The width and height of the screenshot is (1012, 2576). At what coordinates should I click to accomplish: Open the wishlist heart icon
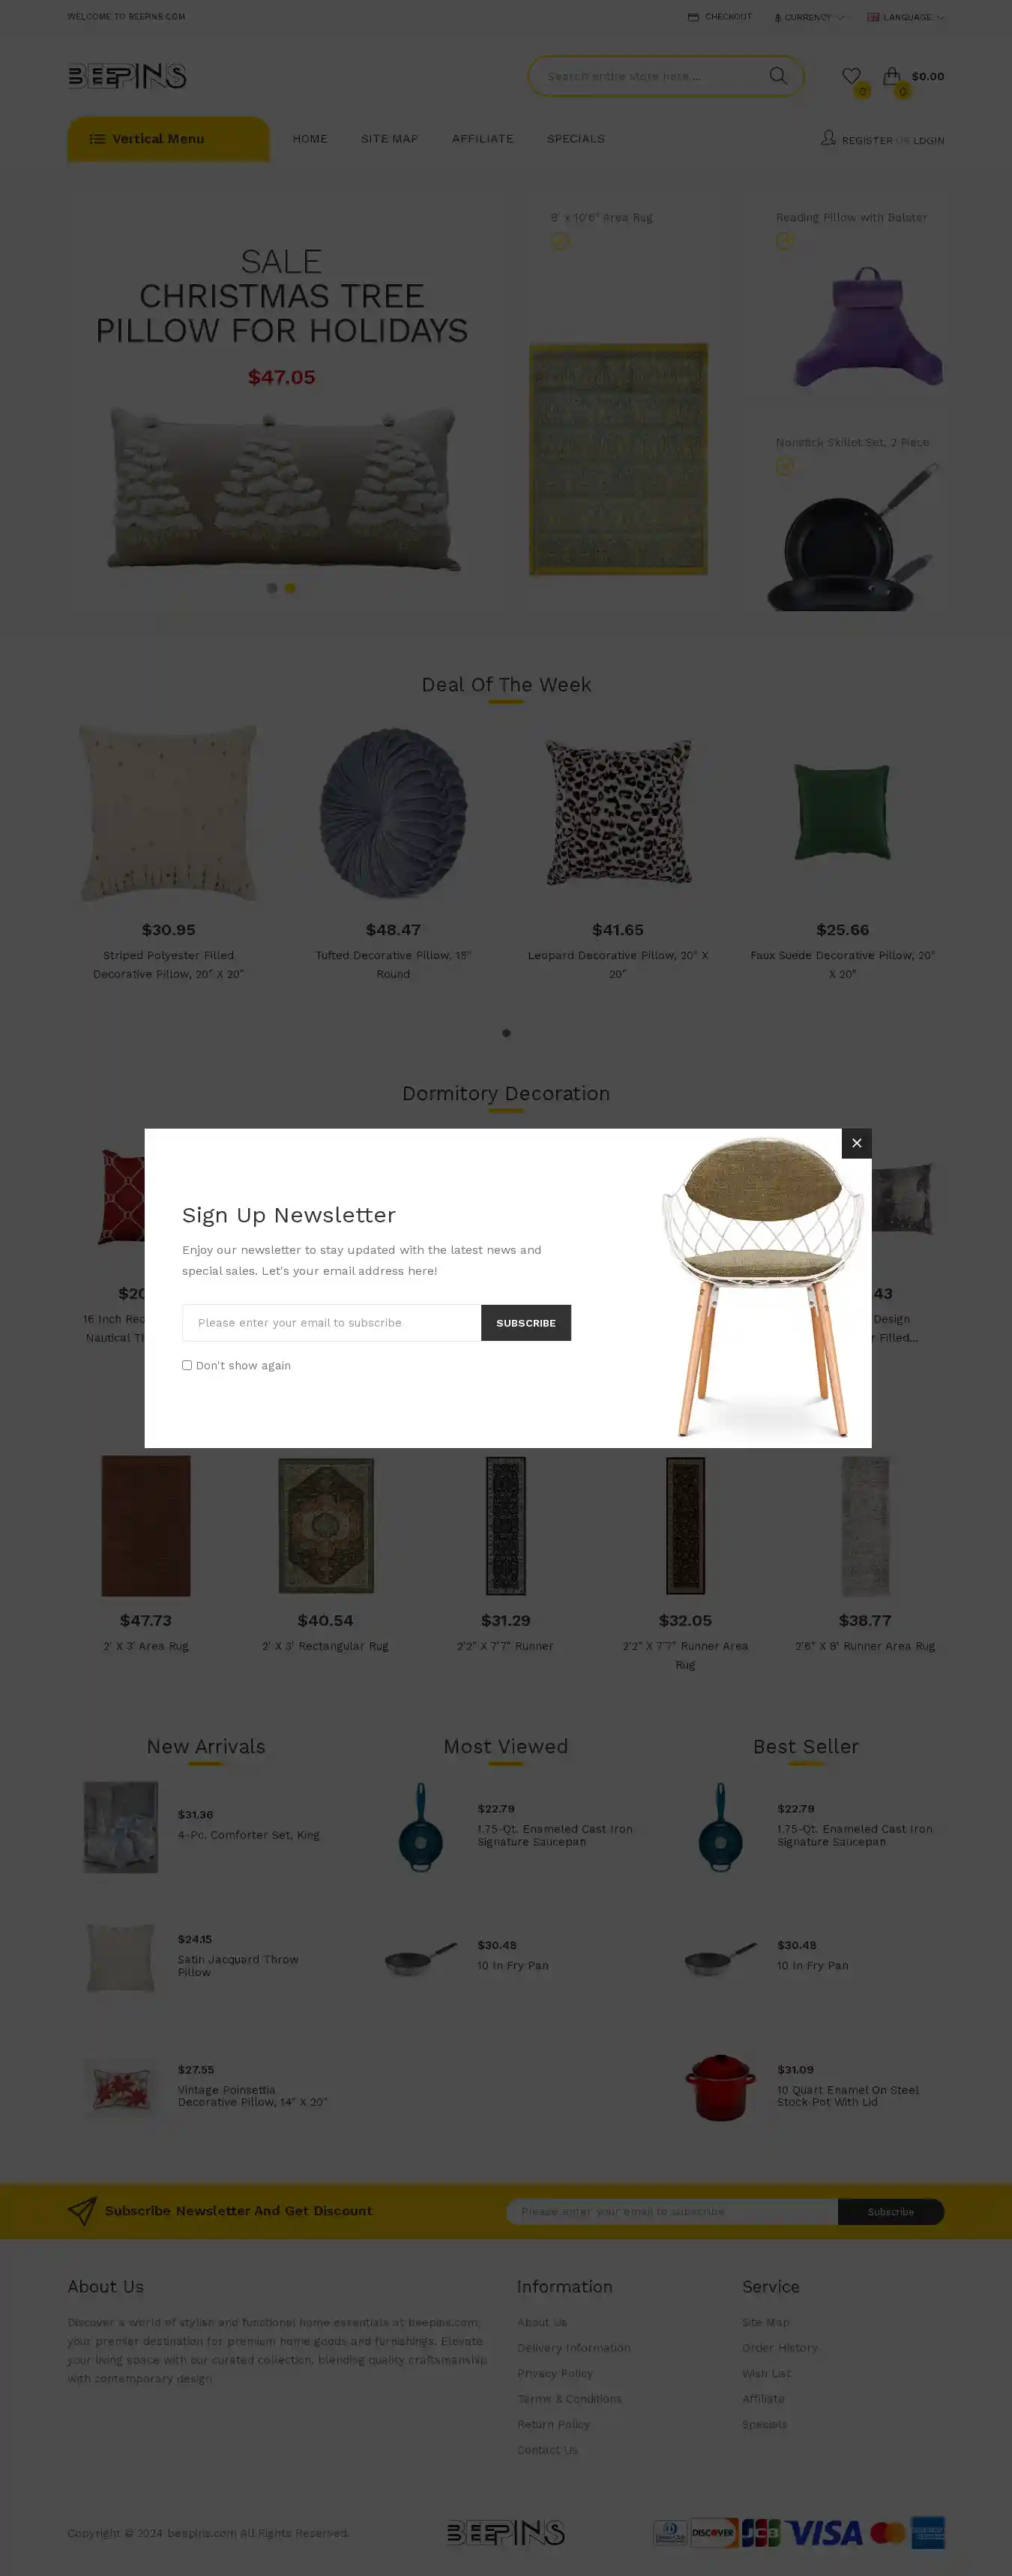click(851, 76)
